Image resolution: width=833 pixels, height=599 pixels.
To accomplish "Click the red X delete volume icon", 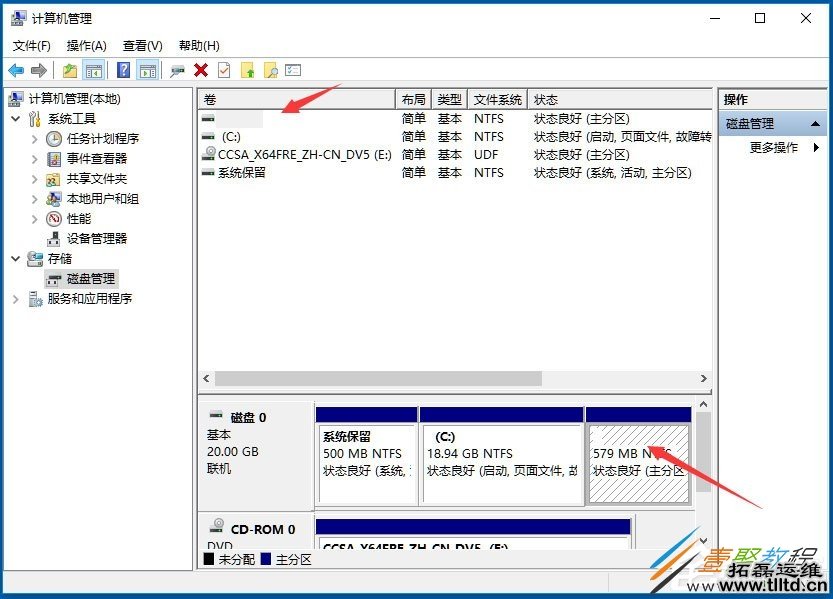I will pos(200,70).
